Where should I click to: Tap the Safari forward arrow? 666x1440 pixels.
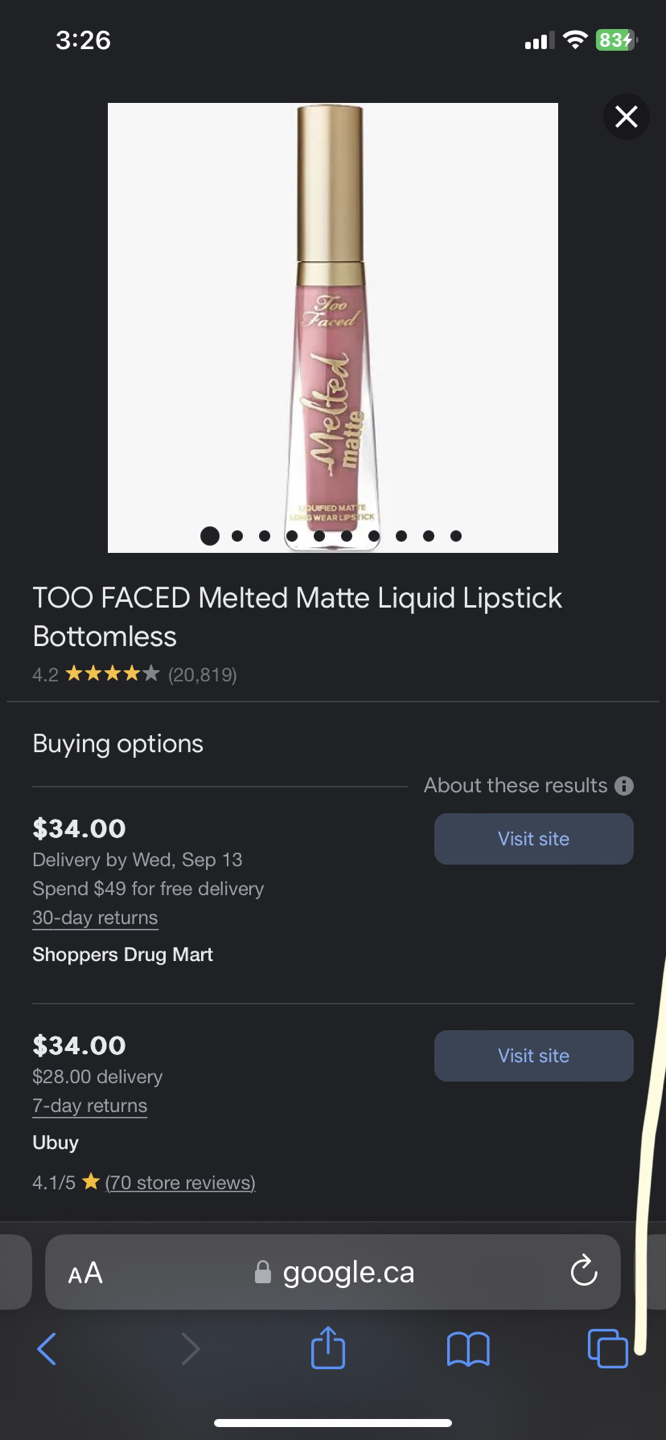coord(190,1349)
